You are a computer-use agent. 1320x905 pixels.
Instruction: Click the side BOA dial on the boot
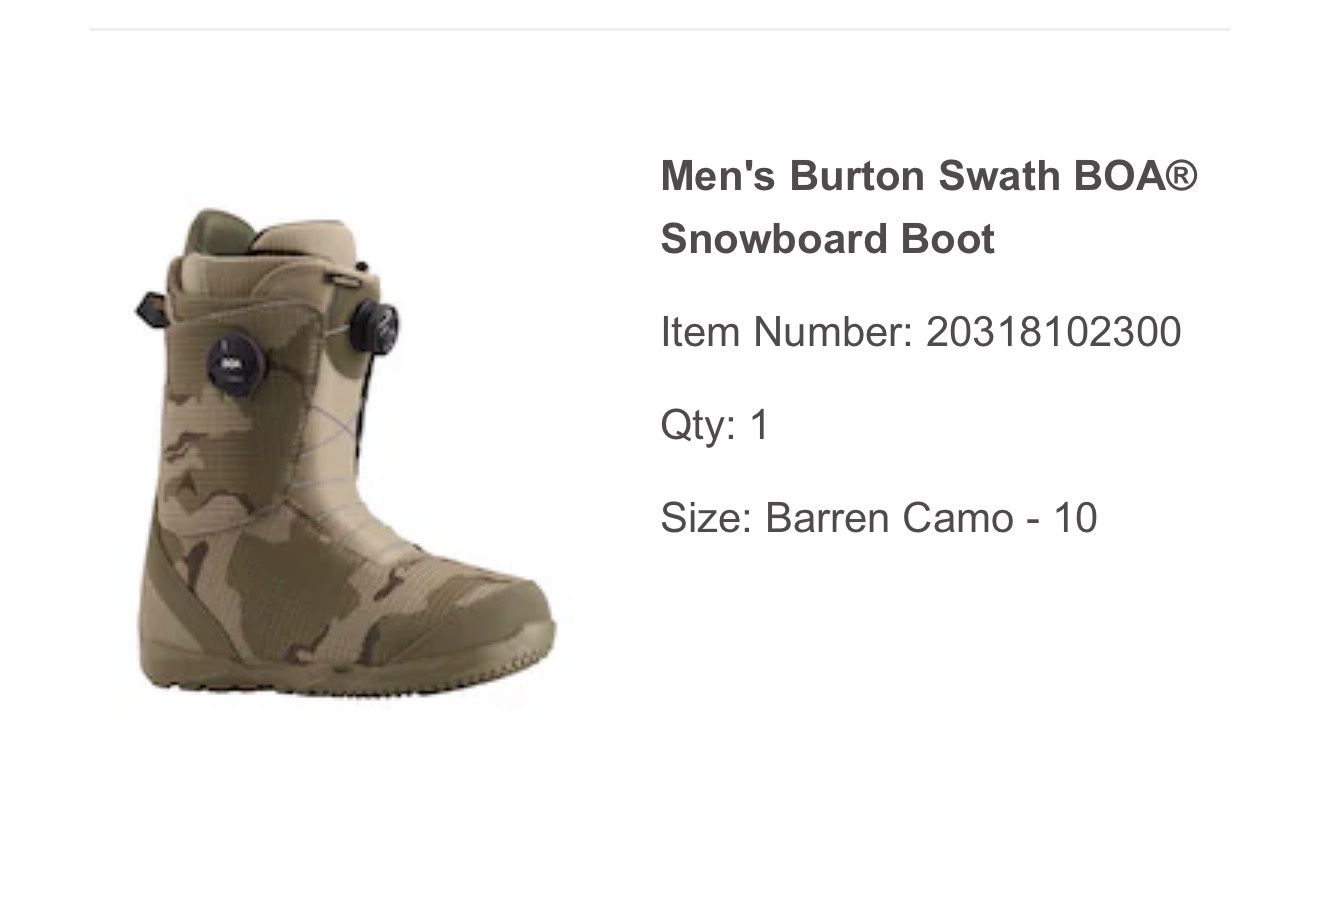point(239,365)
